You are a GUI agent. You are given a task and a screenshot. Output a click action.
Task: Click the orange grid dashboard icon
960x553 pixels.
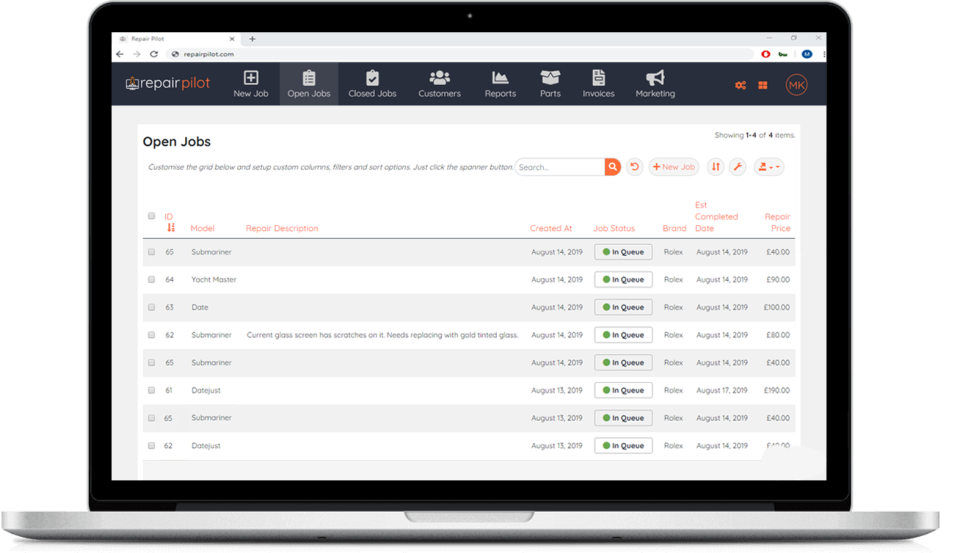click(x=763, y=85)
